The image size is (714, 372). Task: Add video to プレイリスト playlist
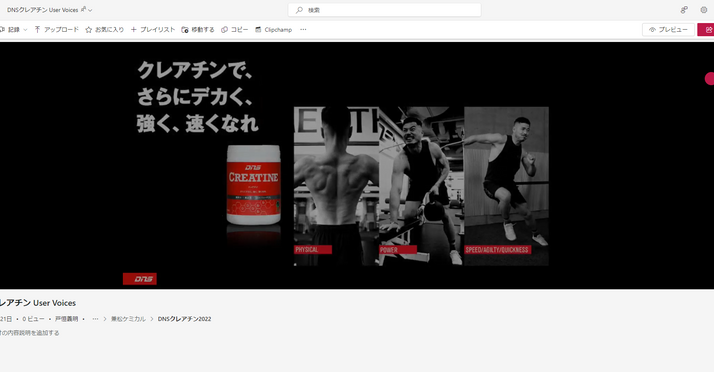pos(153,30)
